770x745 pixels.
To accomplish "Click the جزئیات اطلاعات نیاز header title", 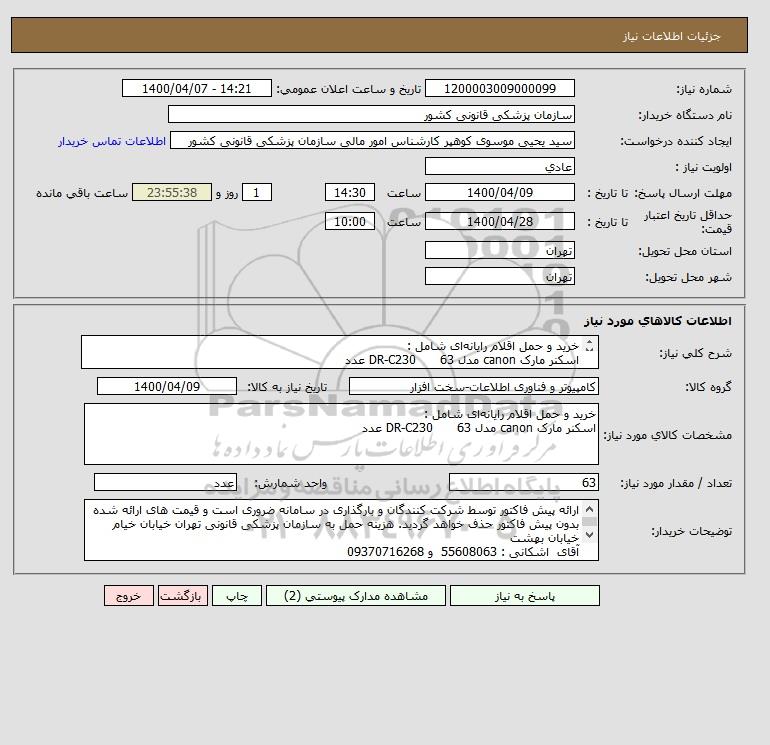I will coord(671,36).
